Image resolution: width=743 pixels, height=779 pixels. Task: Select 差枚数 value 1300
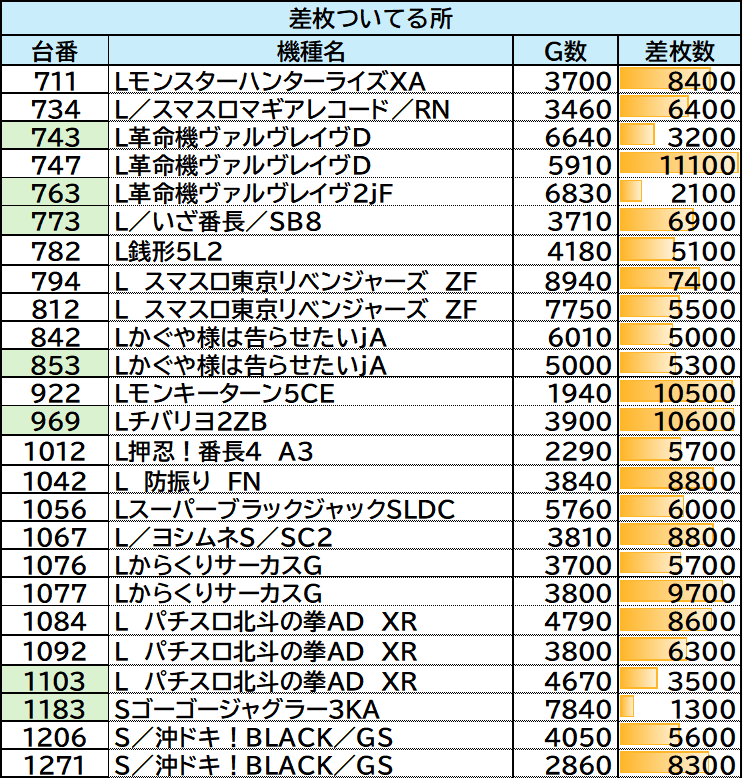[679, 707]
